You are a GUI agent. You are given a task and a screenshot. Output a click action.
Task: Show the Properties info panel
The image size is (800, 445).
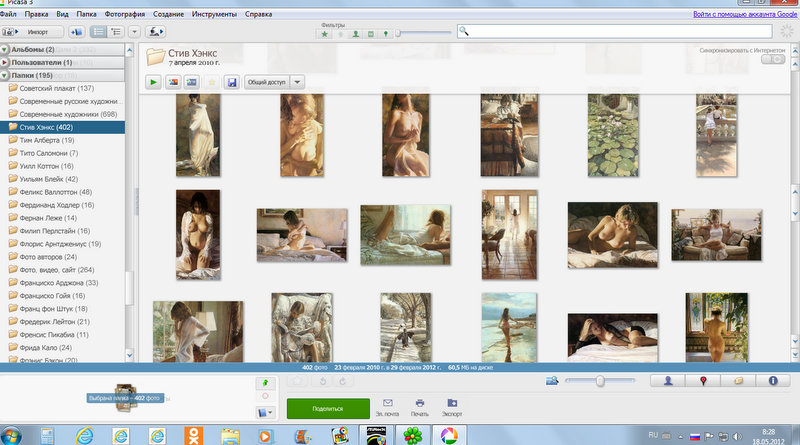[773, 381]
